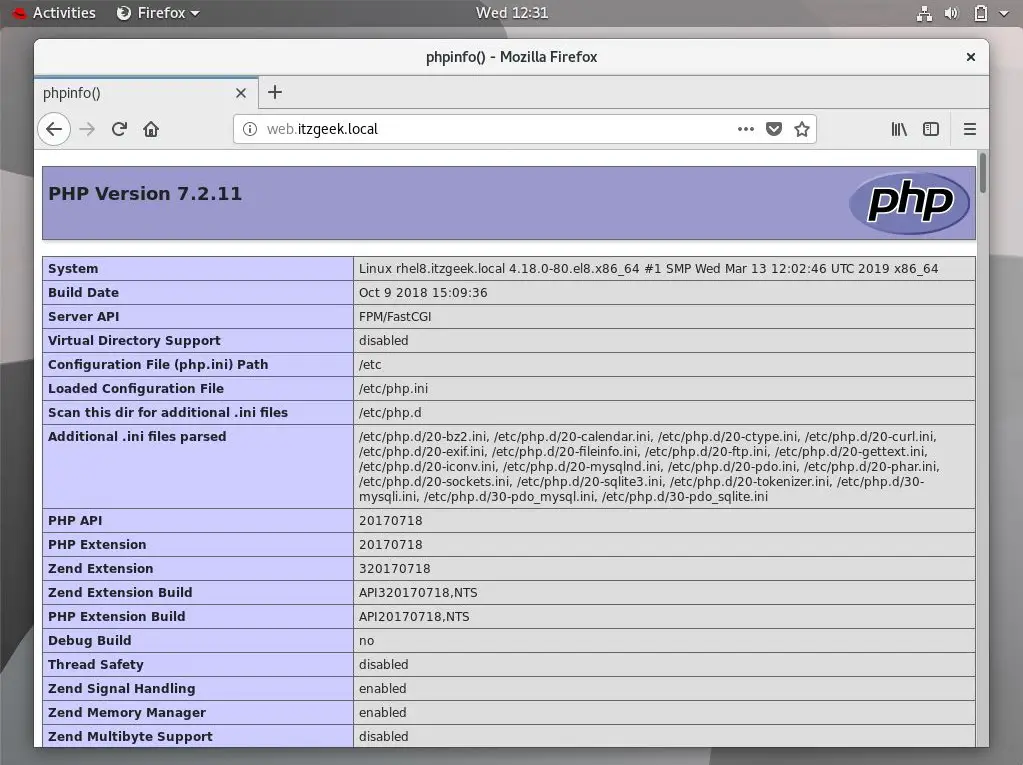Image resolution: width=1023 pixels, height=765 pixels.
Task: Open the Firefox home page icon
Action: (151, 129)
